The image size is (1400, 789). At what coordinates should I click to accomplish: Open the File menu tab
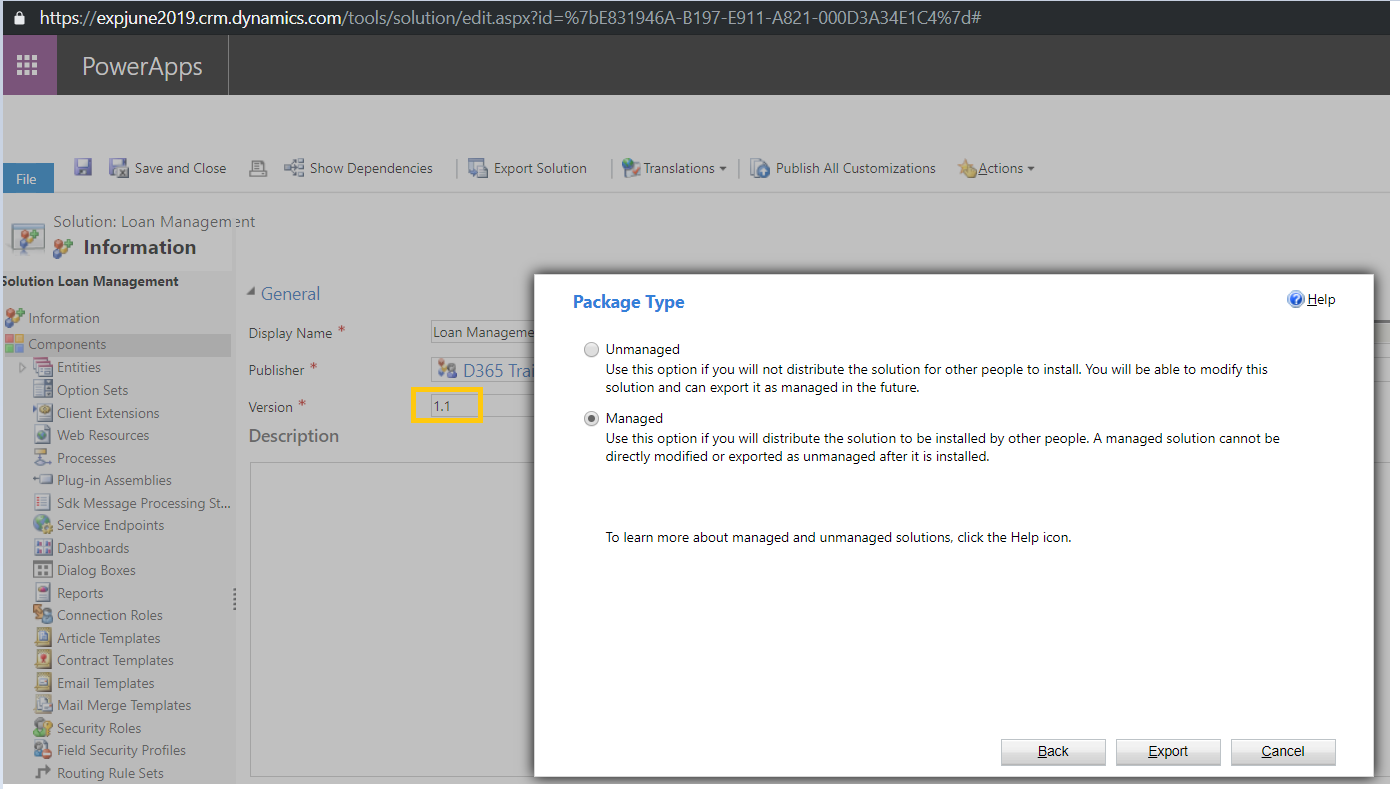coord(27,178)
